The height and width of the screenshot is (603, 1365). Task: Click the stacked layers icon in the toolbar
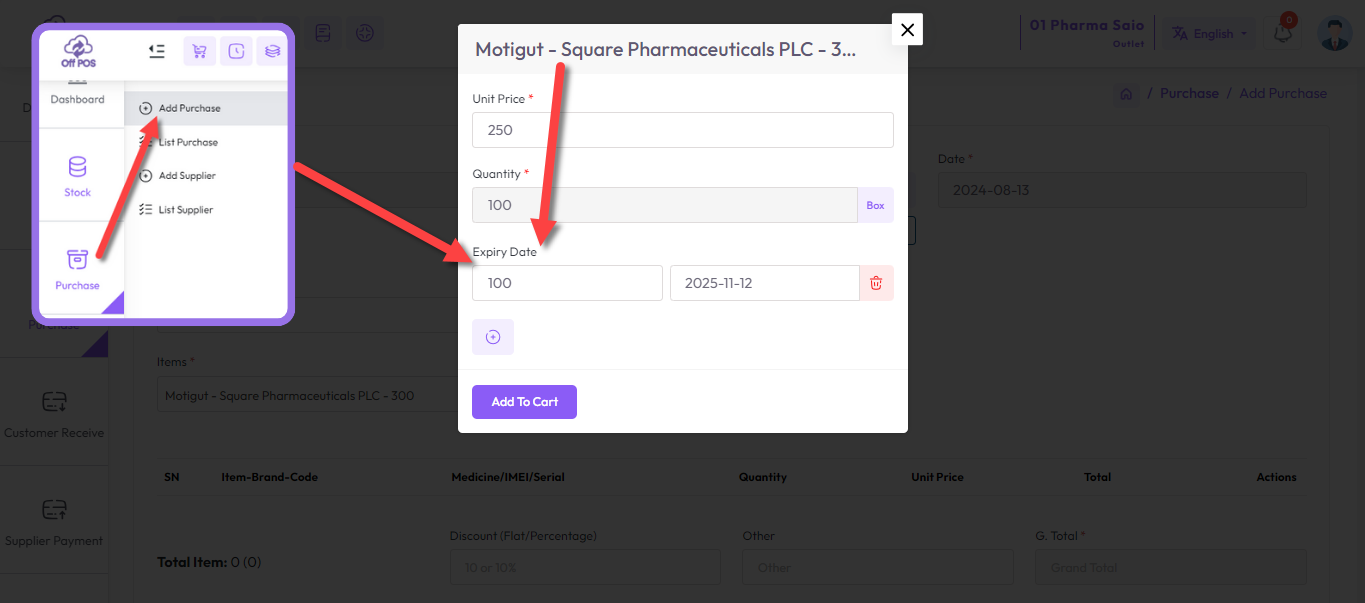click(x=272, y=51)
